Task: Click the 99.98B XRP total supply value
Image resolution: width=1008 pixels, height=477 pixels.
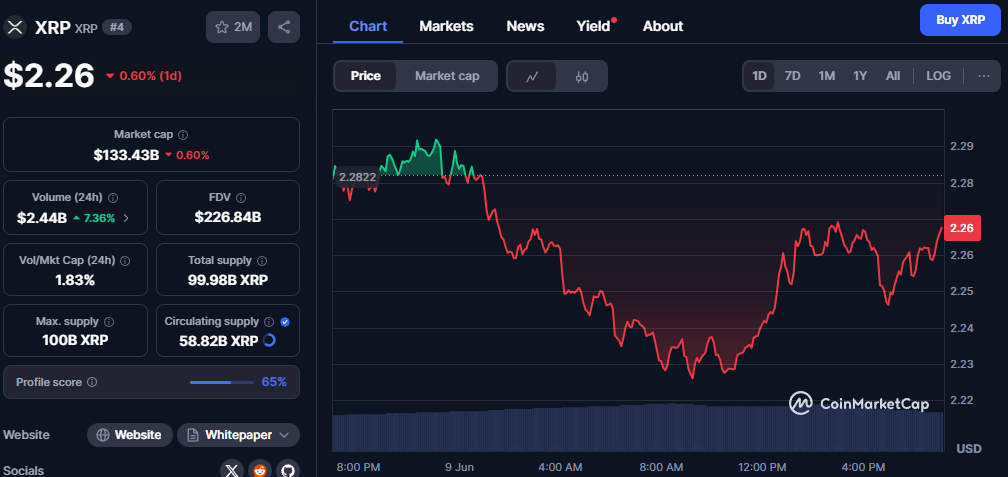Action: [228, 280]
